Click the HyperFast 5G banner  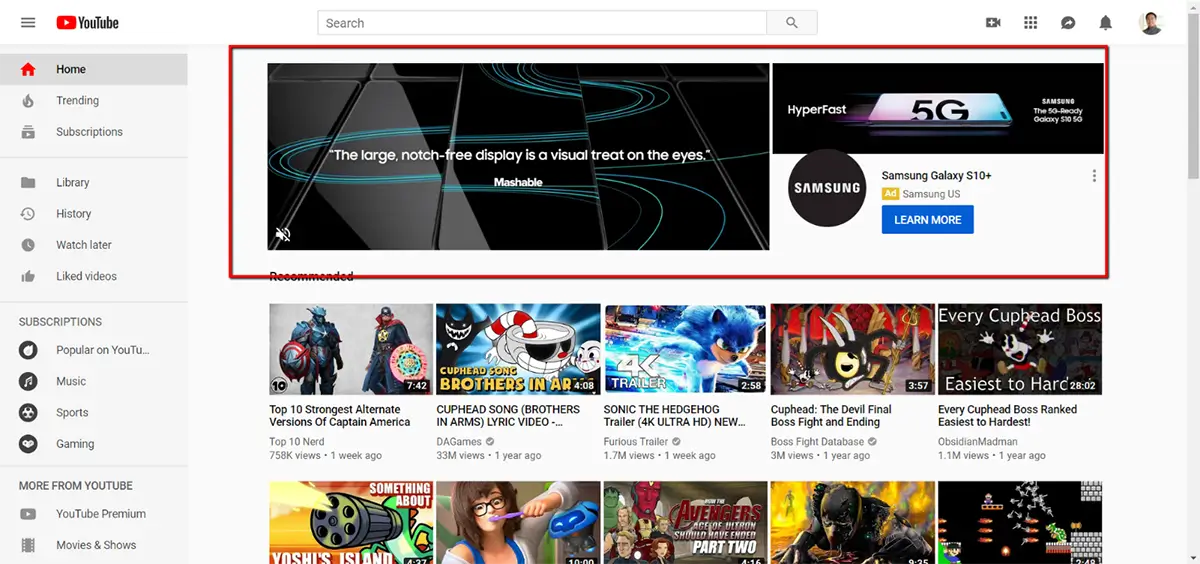938,108
